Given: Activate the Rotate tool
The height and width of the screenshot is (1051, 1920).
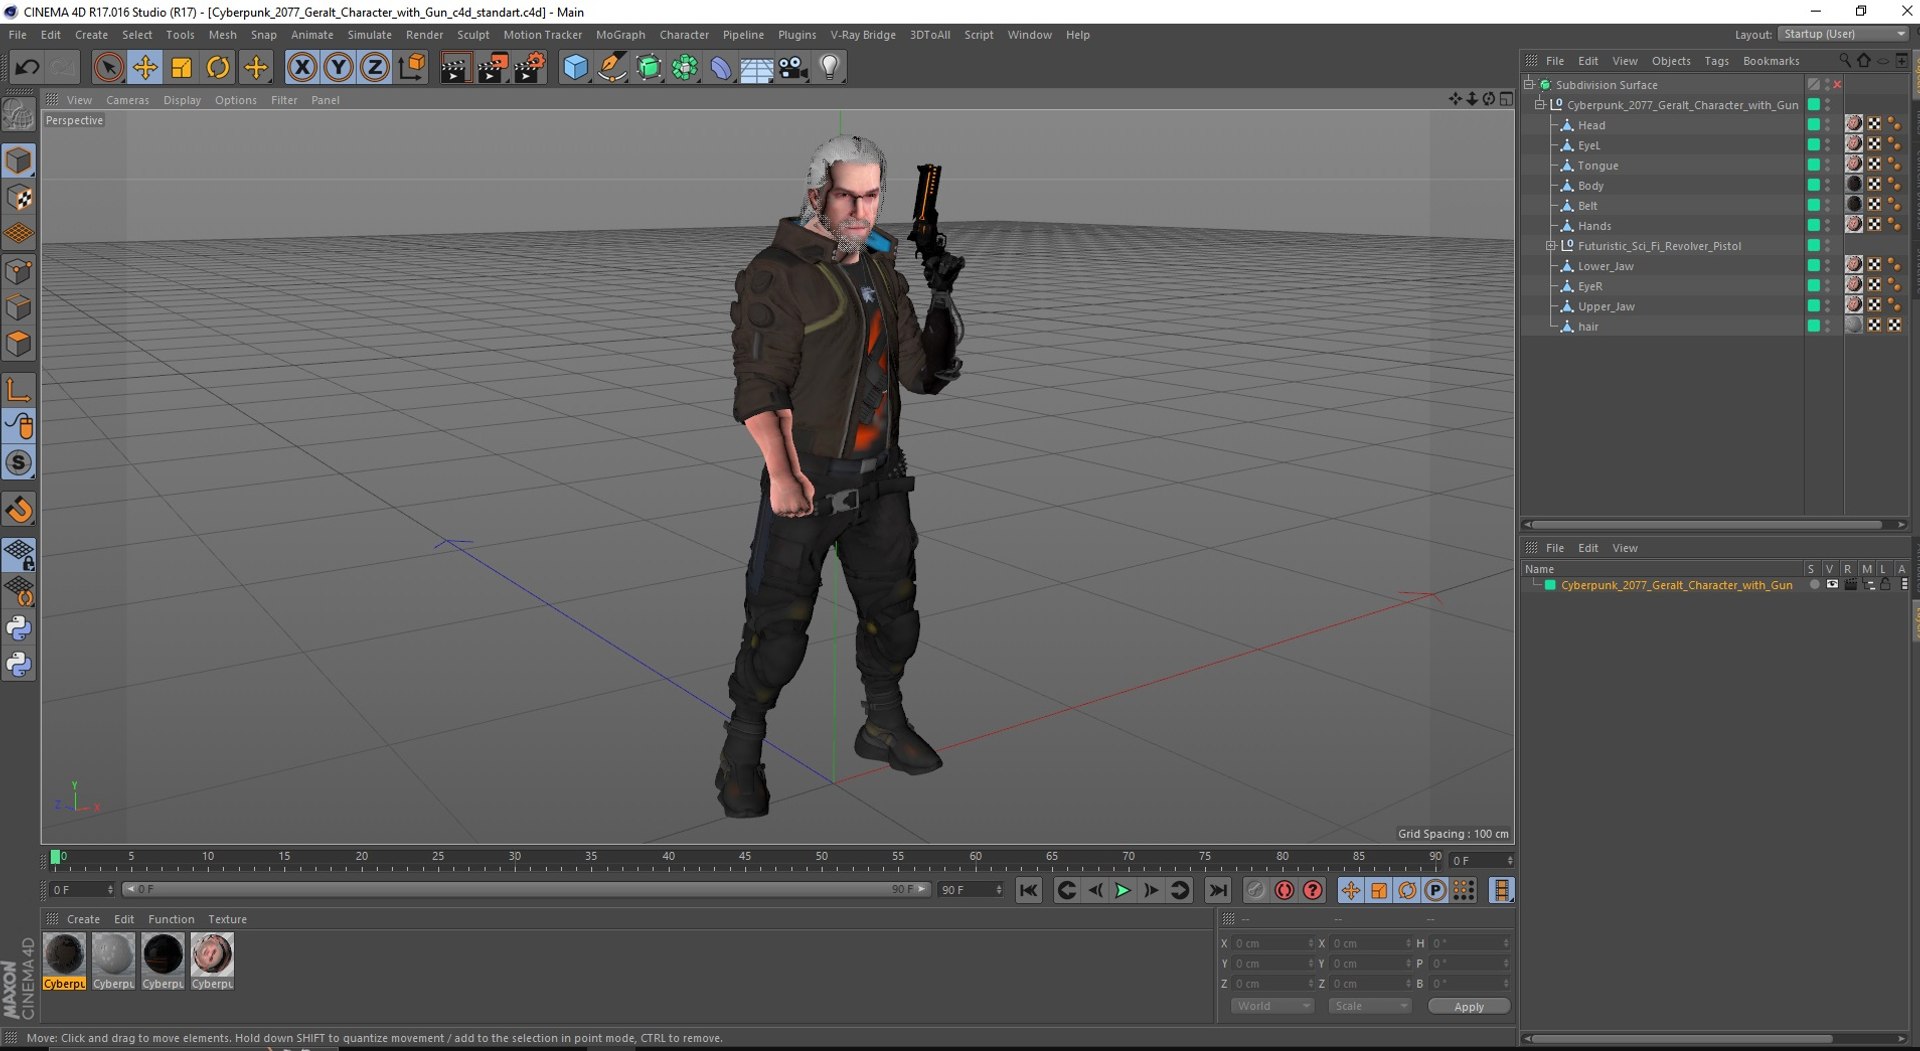Looking at the screenshot, I should (x=217, y=68).
